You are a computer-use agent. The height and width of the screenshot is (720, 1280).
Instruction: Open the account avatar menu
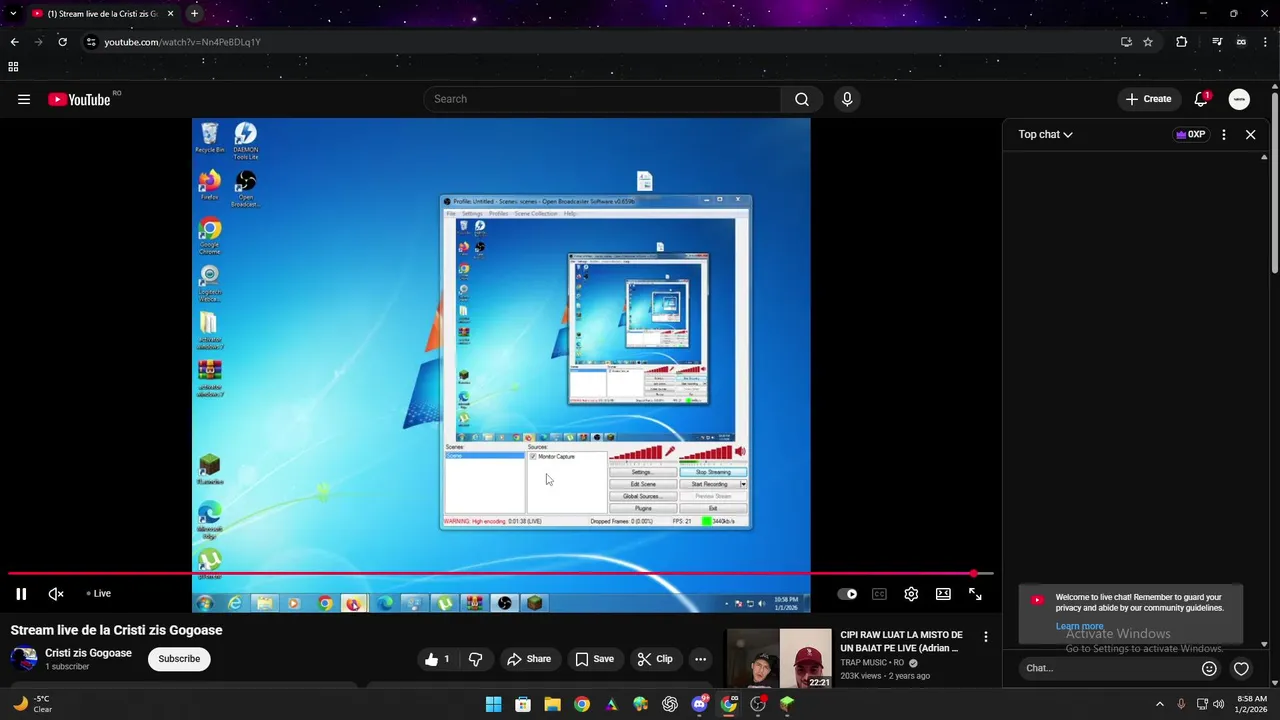click(1239, 99)
